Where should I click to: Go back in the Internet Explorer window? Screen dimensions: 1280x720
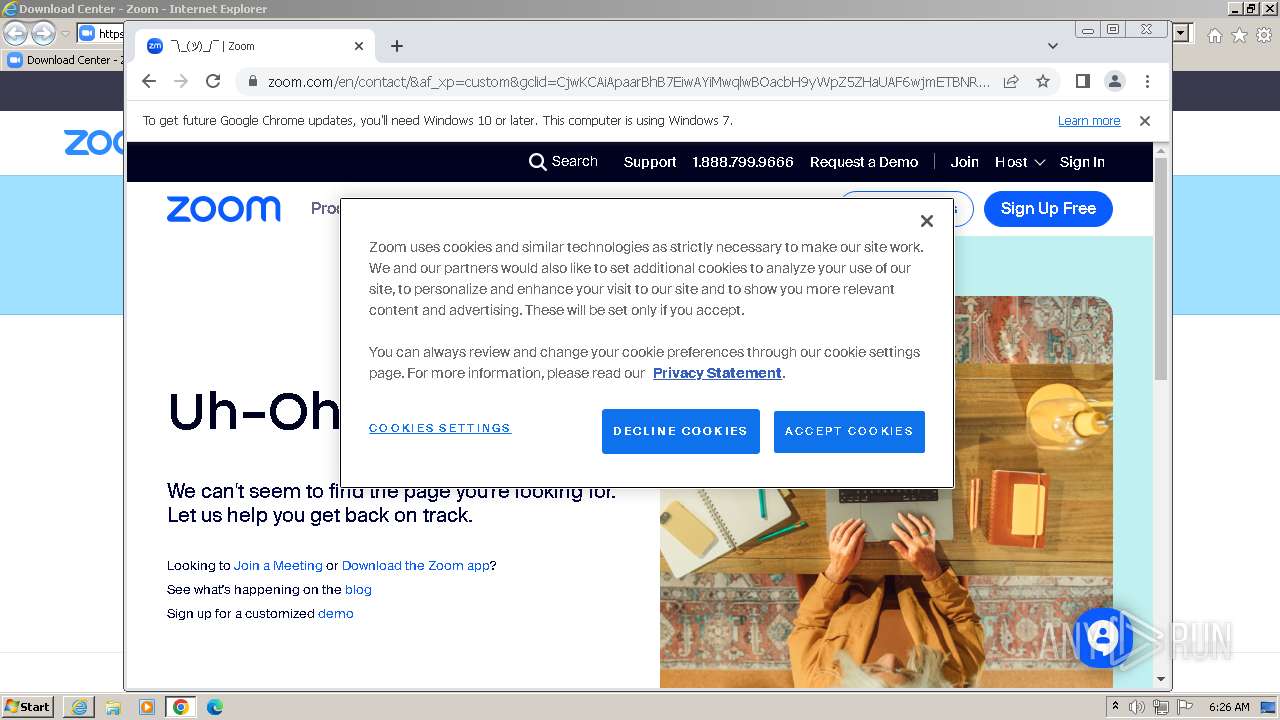coord(15,33)
